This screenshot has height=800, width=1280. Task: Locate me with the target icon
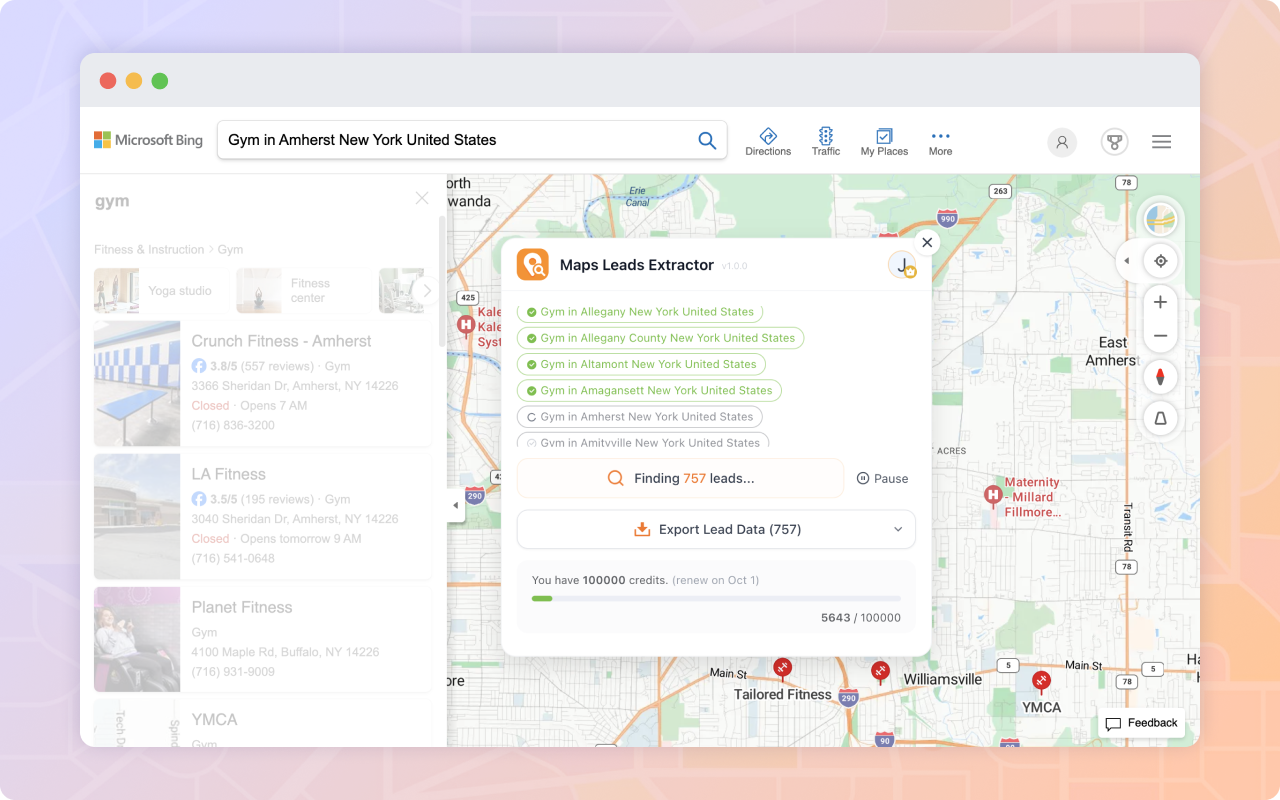click(x=1160, y=261)
